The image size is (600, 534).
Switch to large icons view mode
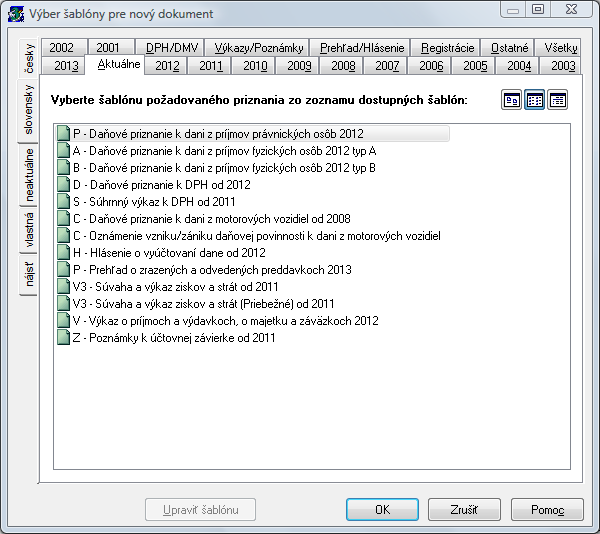point(511,100)
